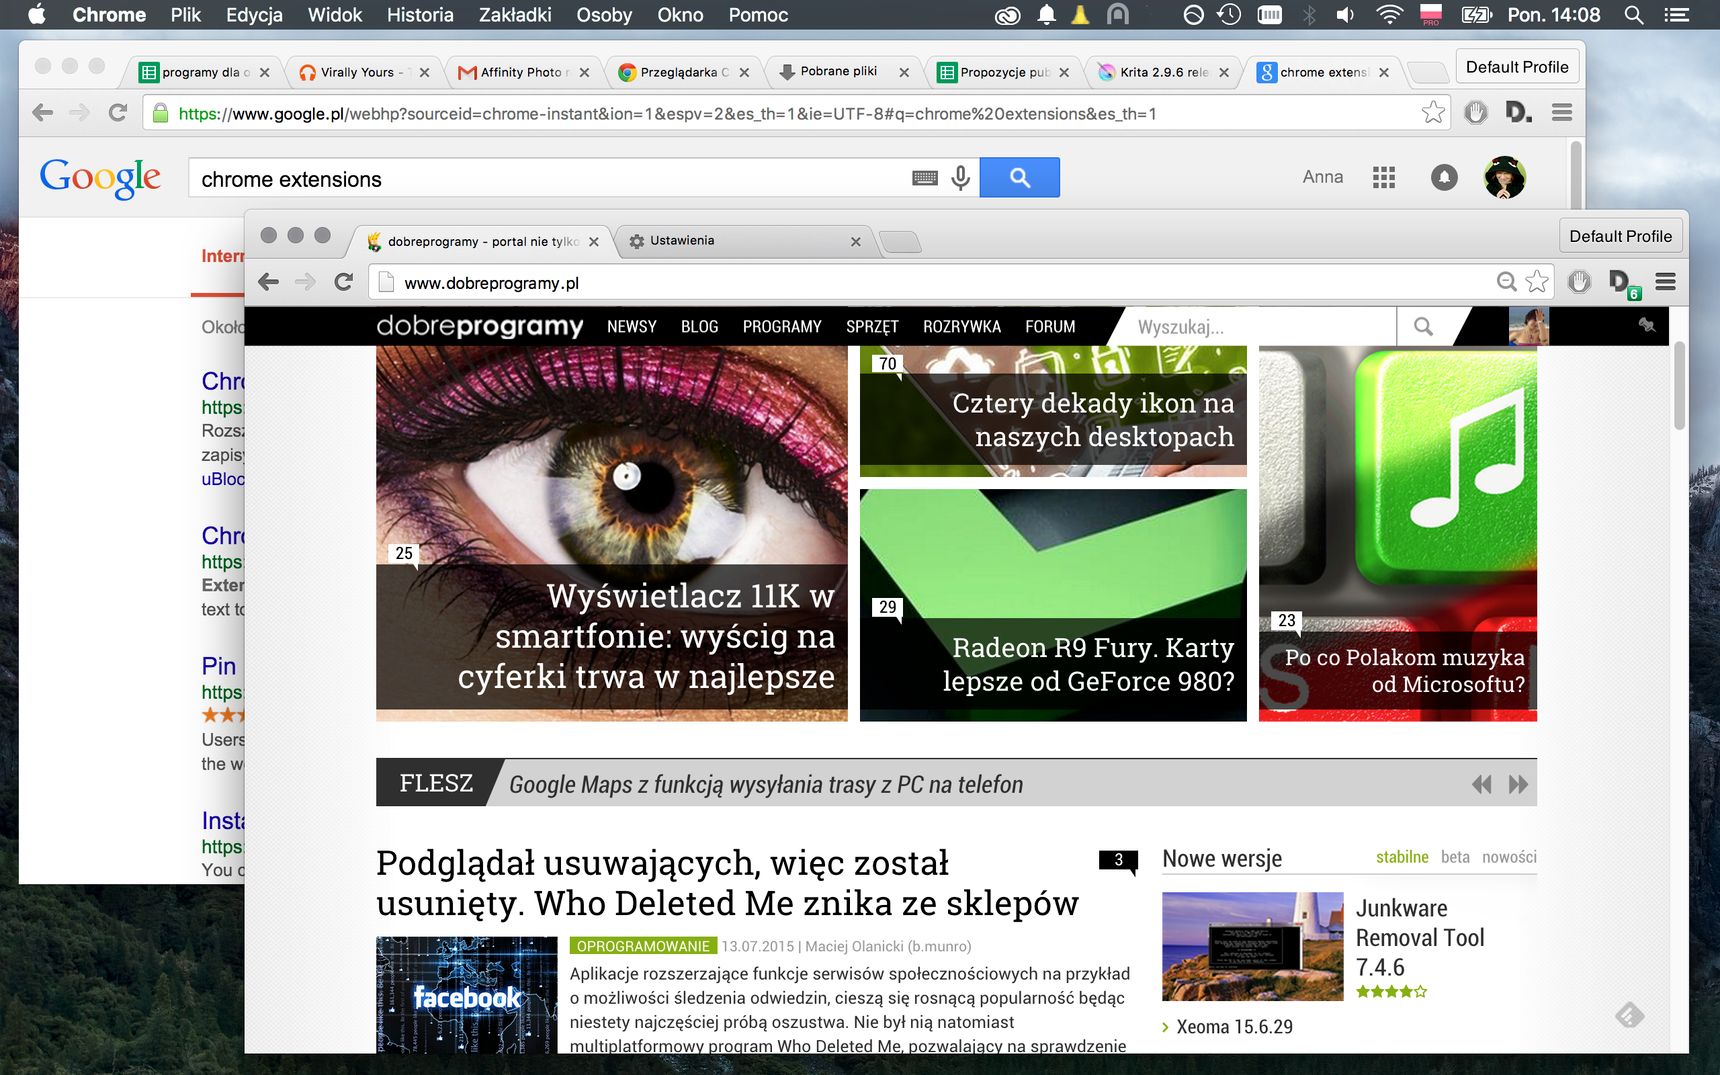Open zoom magnifier icon in front address bar
The height and width of the screenshot is (1075, 1720).
point(1506,282)
